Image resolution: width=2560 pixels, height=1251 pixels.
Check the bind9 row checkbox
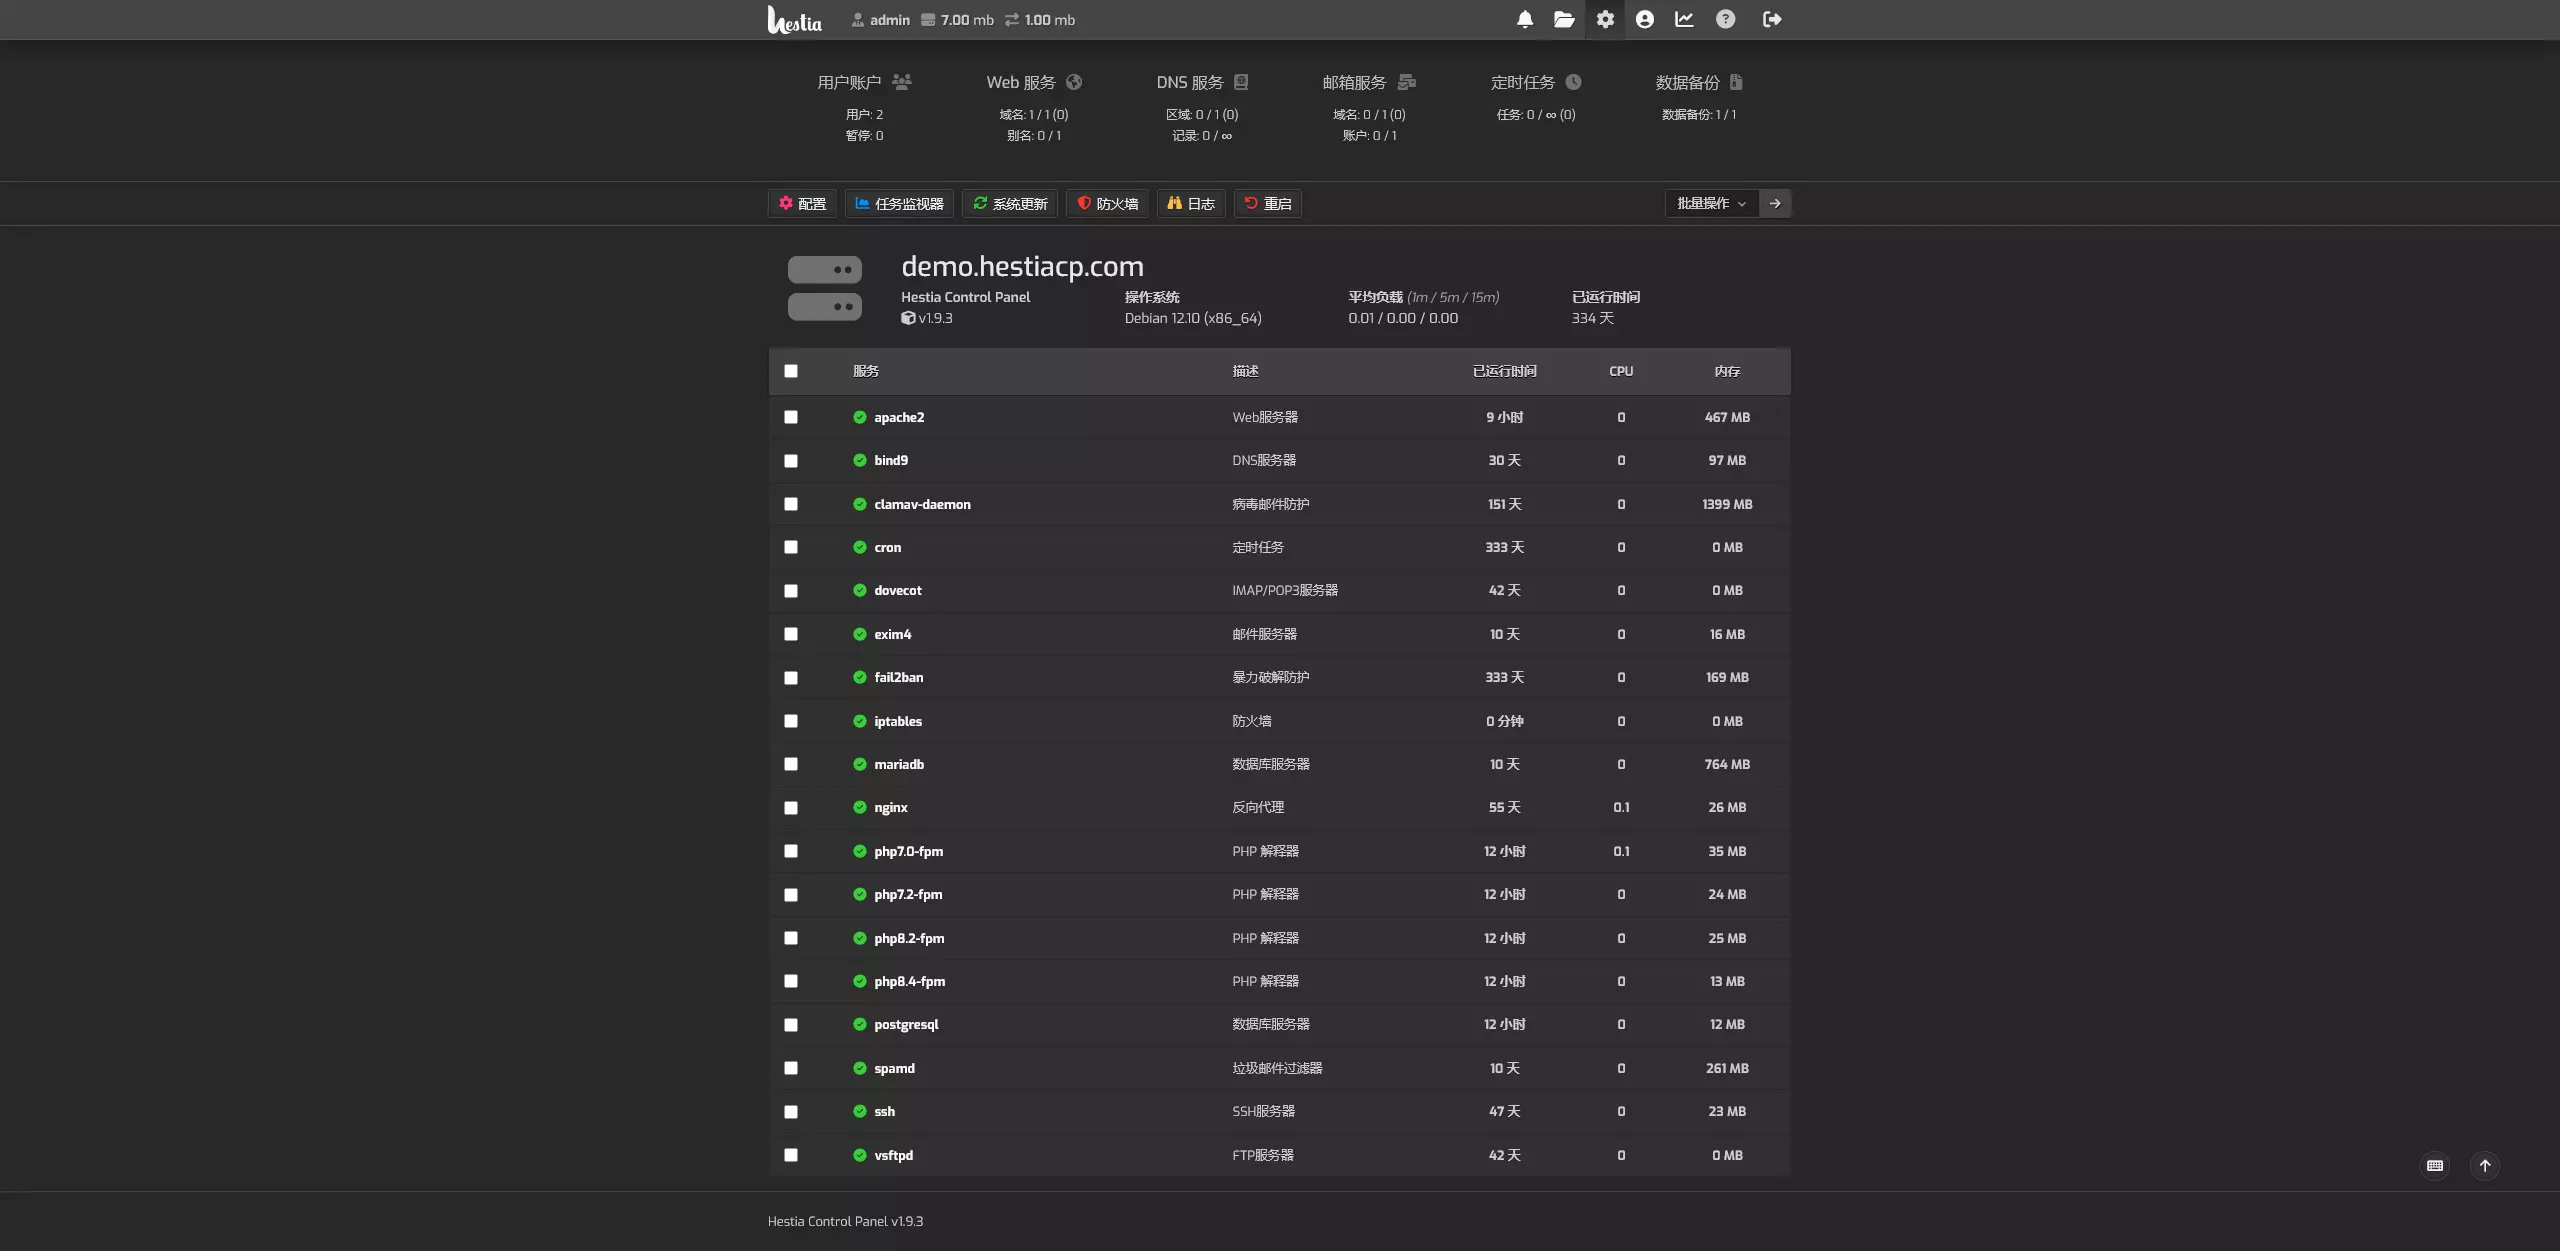click(x=791, y=461)
